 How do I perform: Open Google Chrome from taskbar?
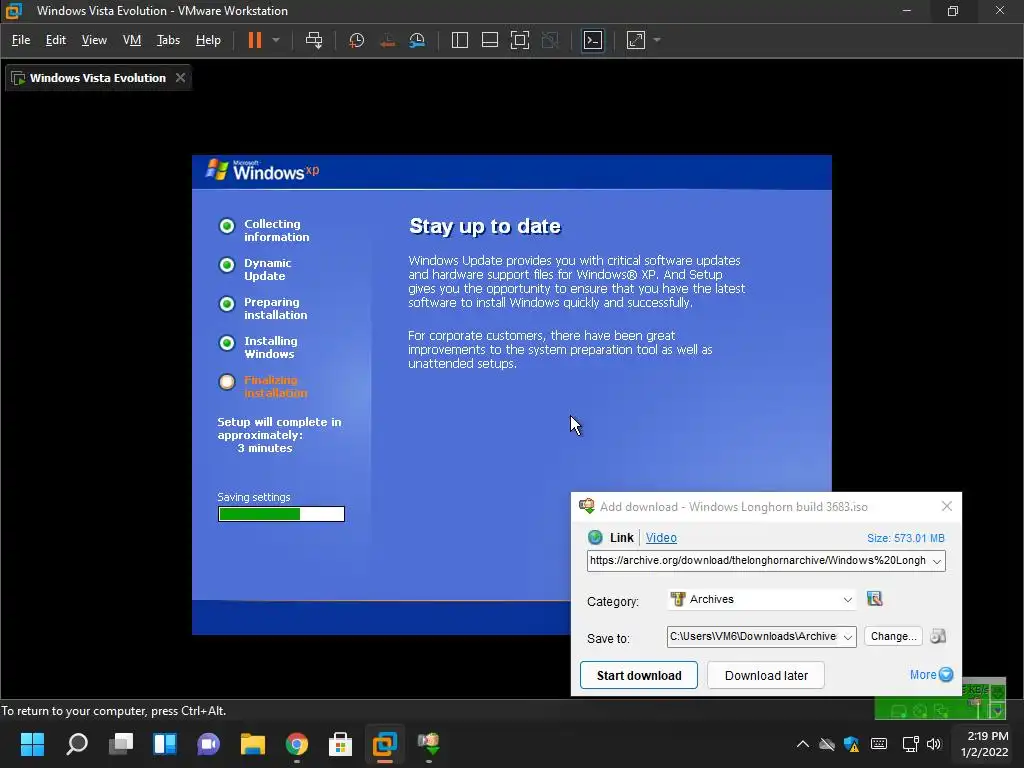click(x=296, y=744)
